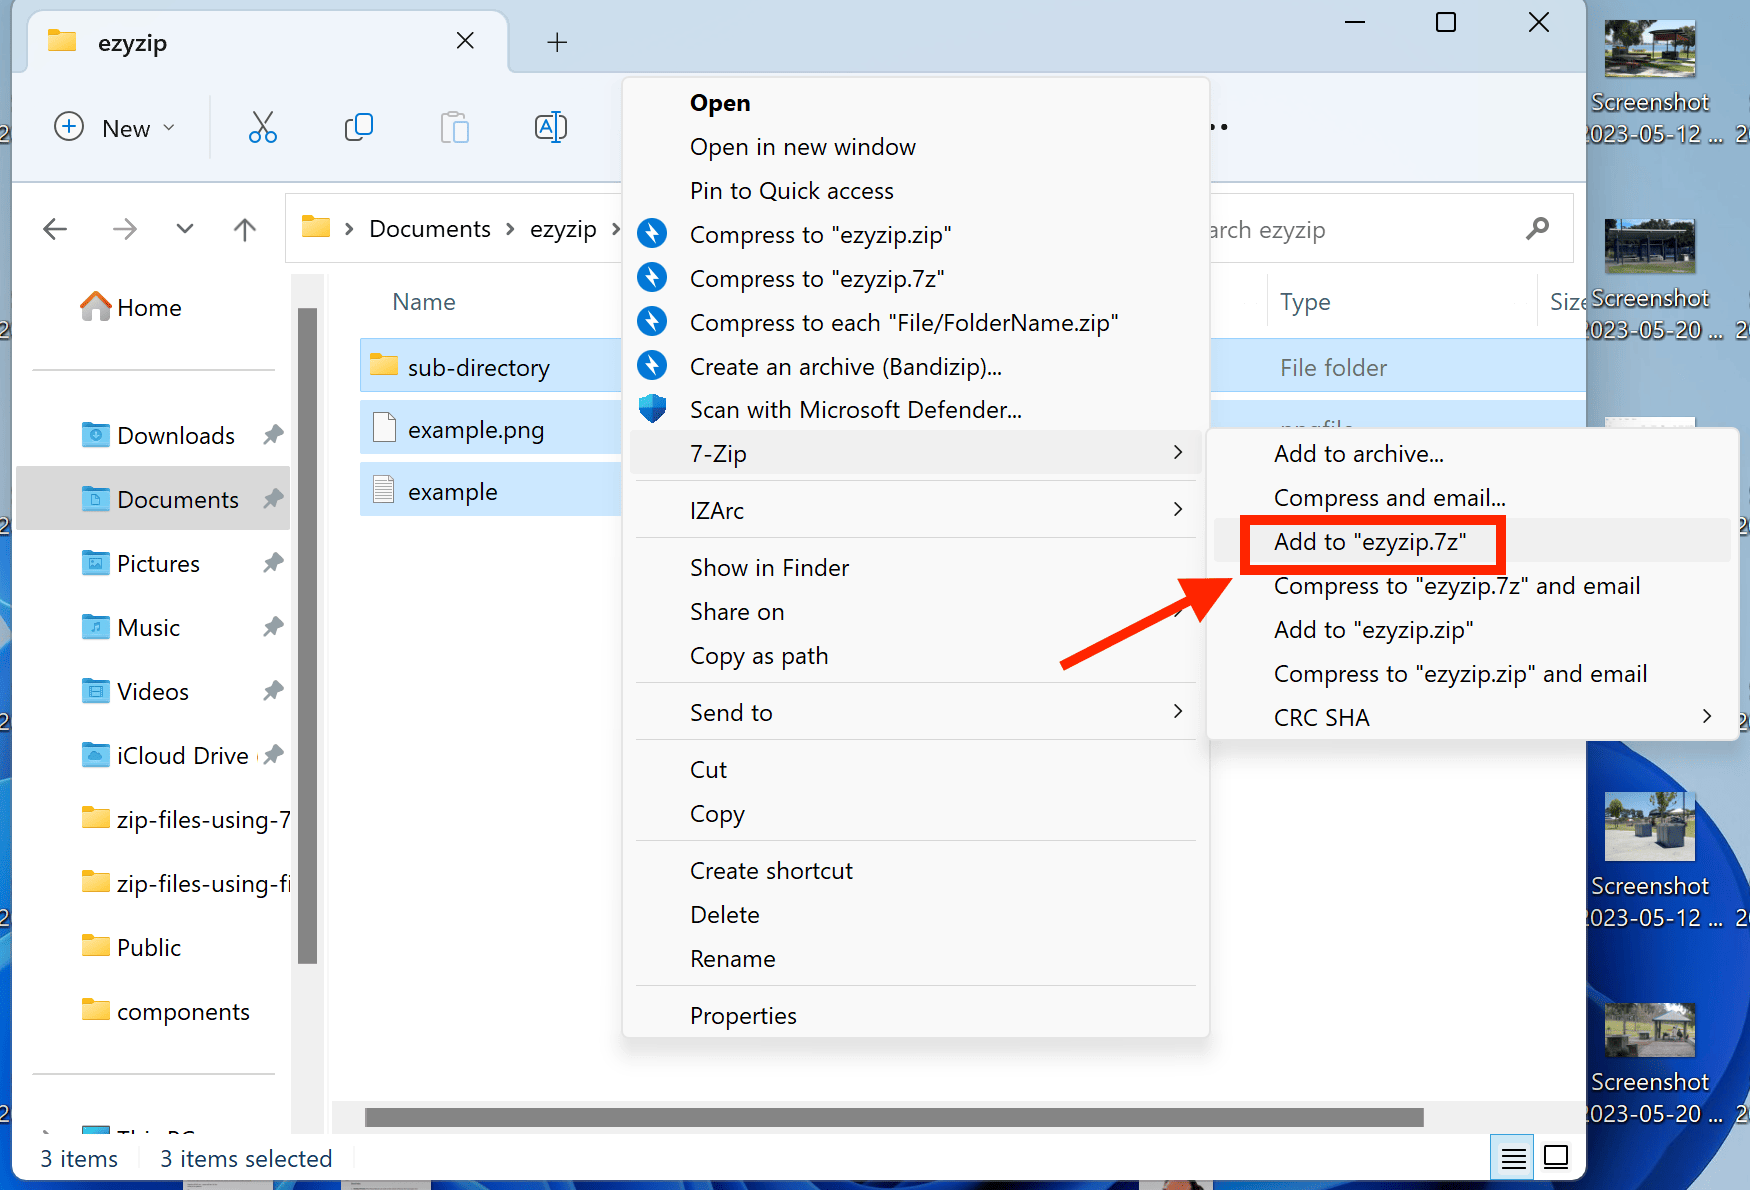The height and width of the screenshot is (1190, 1750).
Task: Click the Scan with Microsoft Defender shield icon
Action: point(652,408)
